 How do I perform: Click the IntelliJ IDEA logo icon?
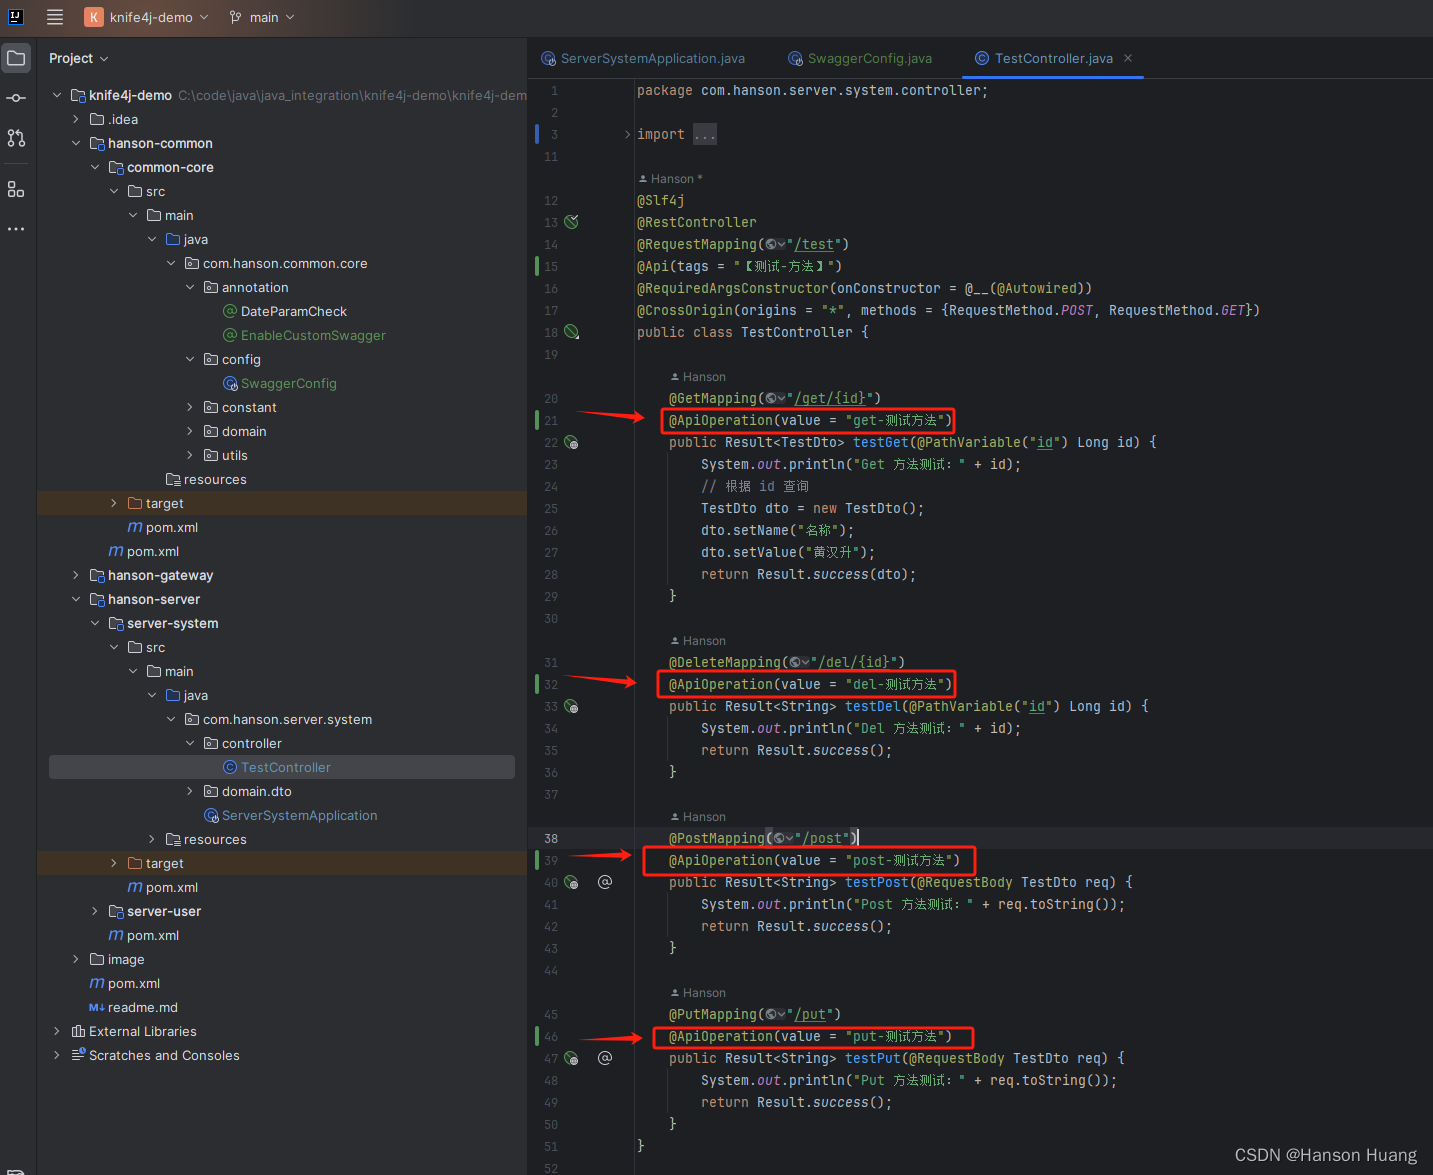[x=15, y=17]
